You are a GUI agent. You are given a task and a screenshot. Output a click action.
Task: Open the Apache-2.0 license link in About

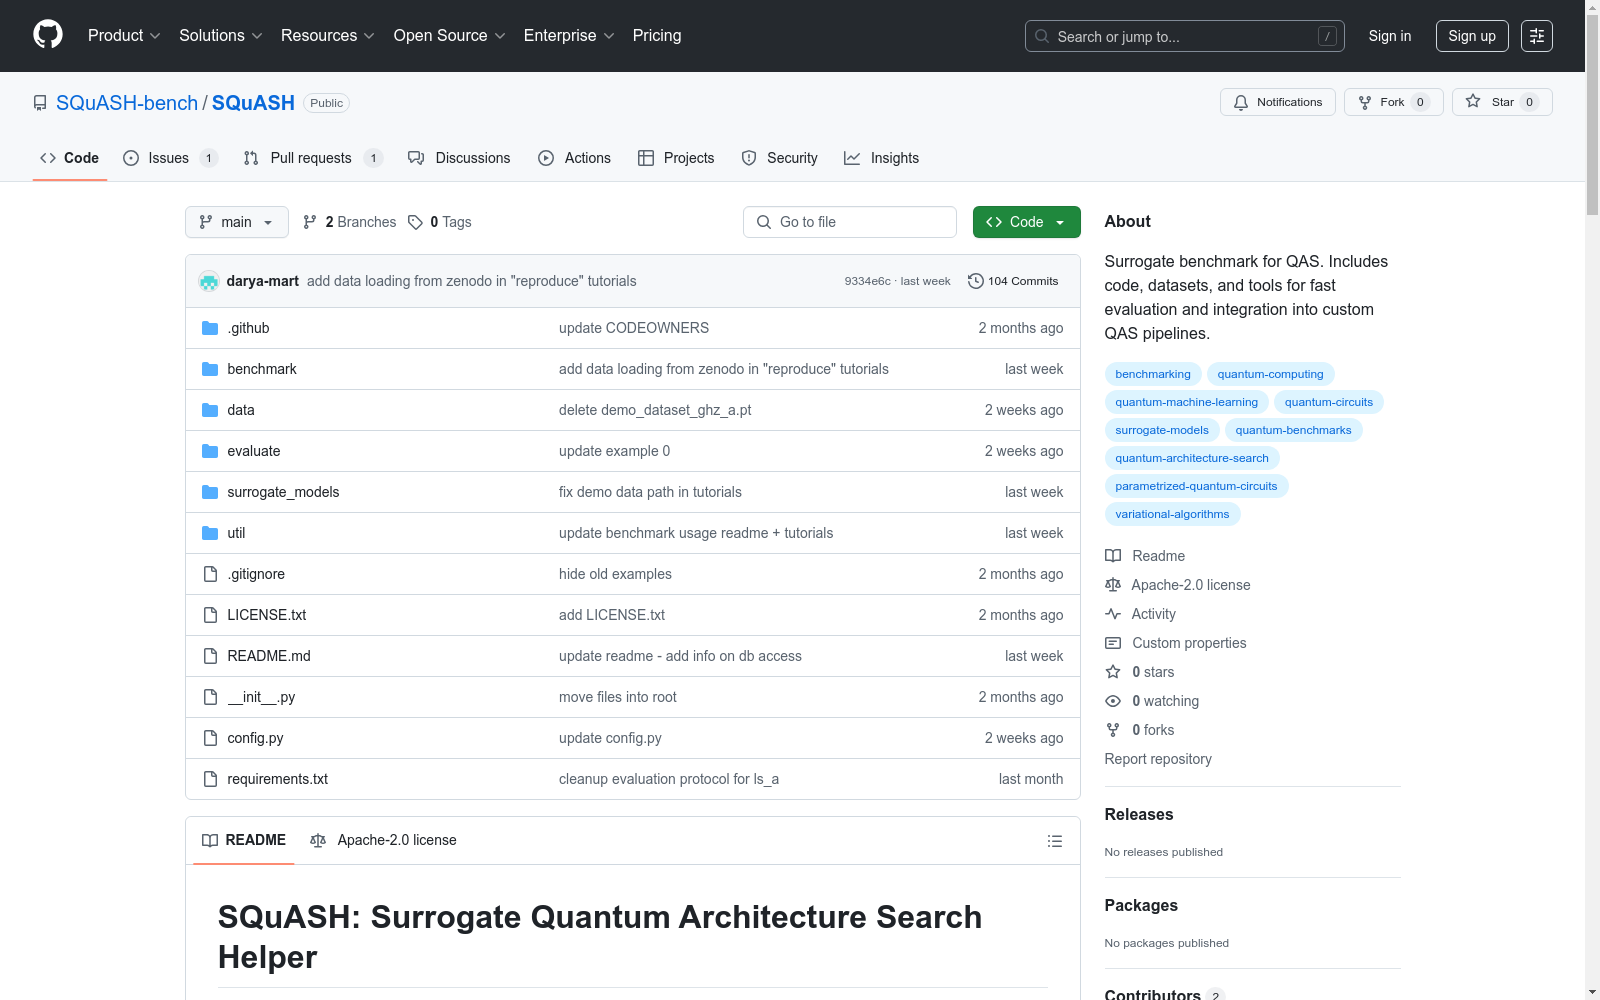[x=1178, y=585]
